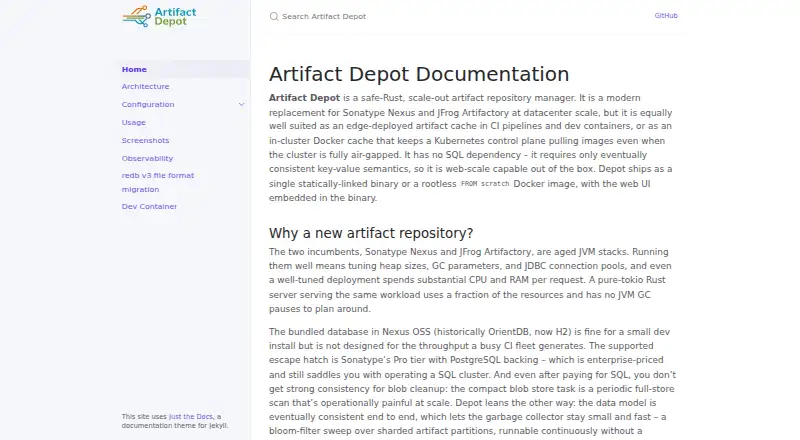
Task: Go to the Usage page
Action: click(134, 123)
